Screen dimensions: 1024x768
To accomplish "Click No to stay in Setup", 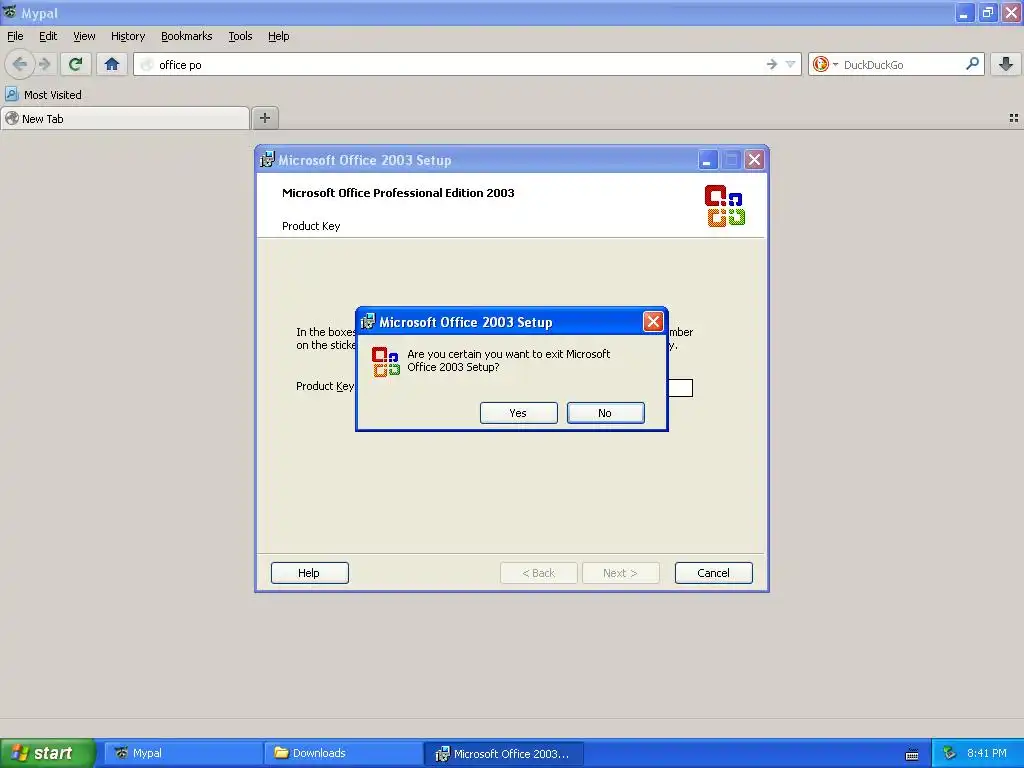I will (605, 413).
